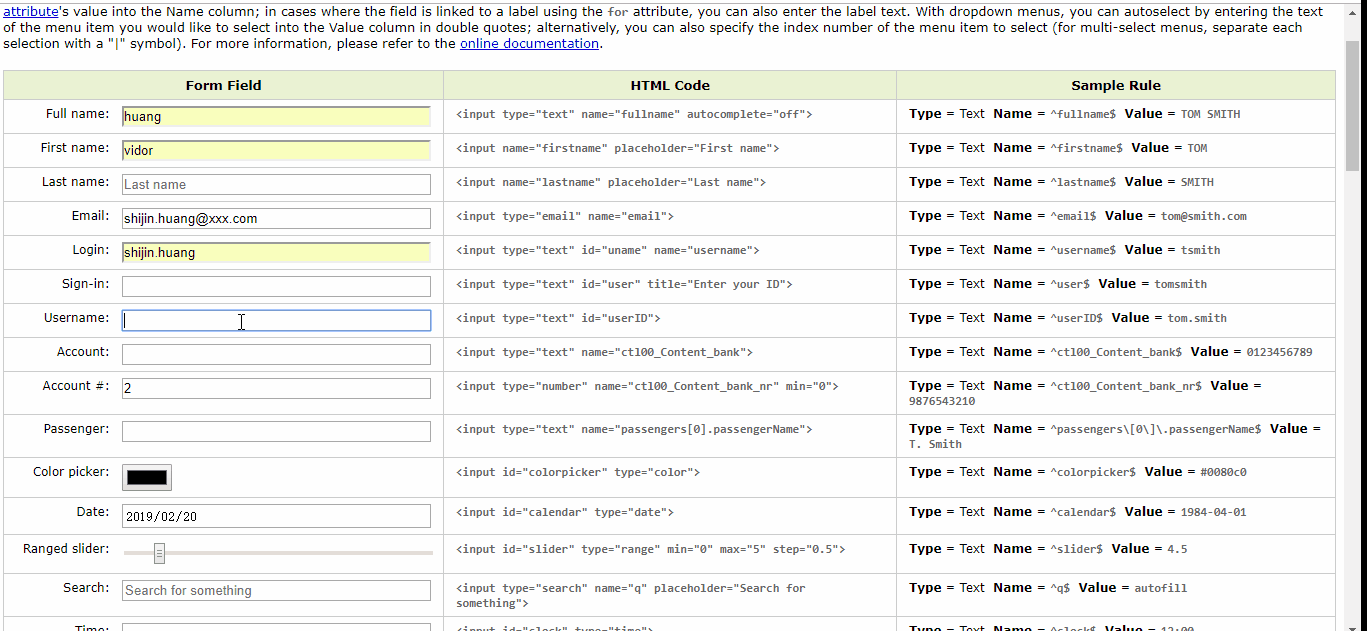This screenshot has height=631, width=1367.
Task: Click the Full name text field
Action: [276, 116]
